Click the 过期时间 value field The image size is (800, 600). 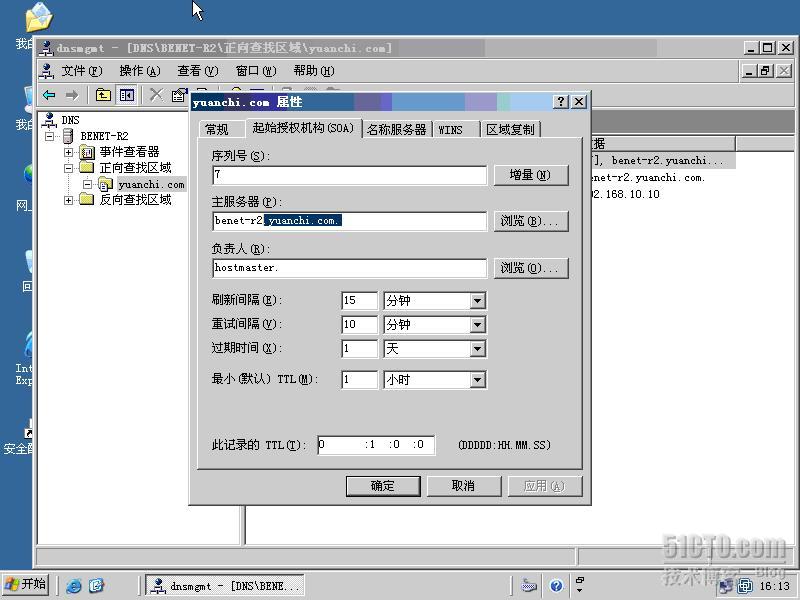pos(359,349)
